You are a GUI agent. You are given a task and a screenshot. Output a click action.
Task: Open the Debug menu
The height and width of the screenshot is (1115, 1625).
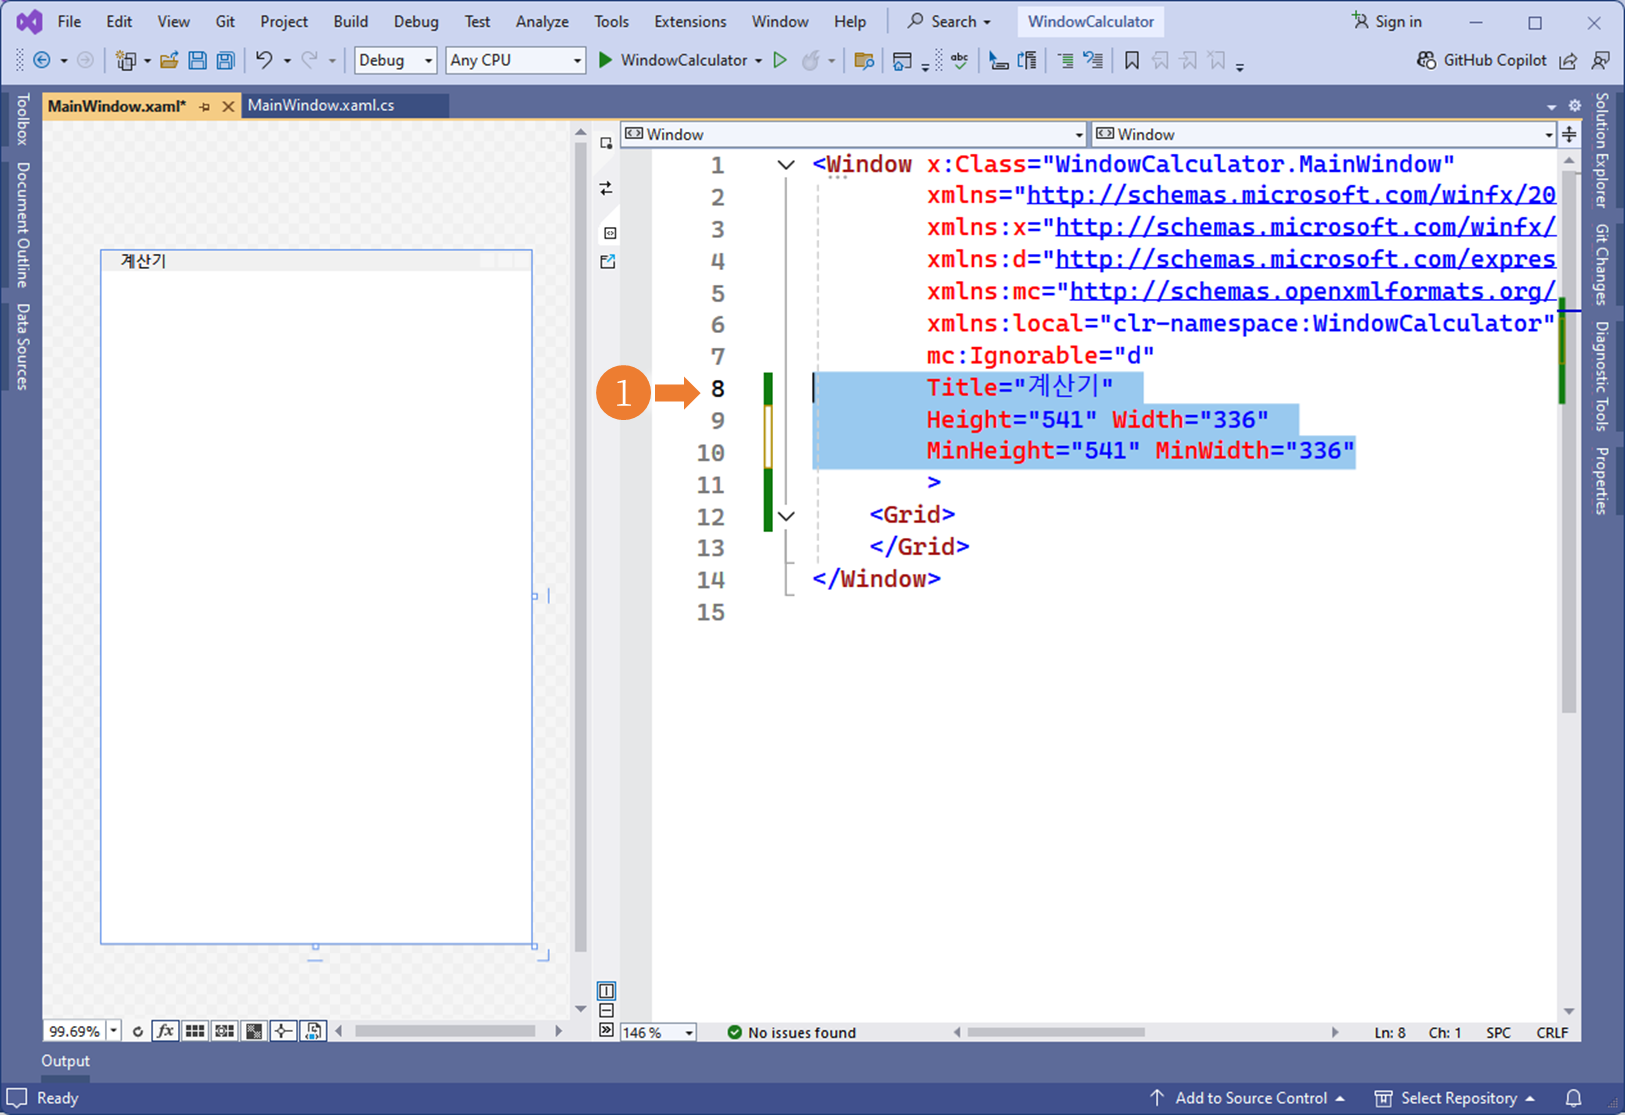[416, 21]
